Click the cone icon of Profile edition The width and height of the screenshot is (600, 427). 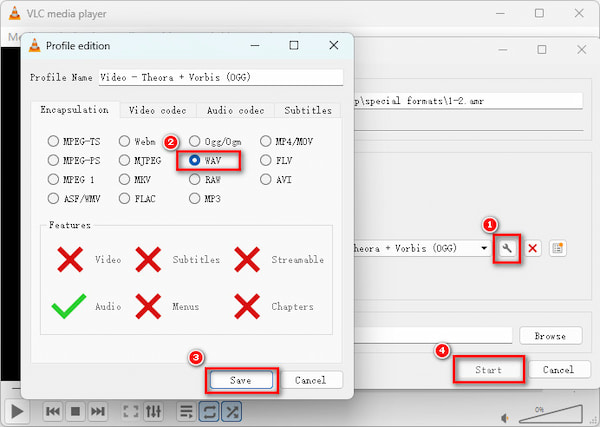[x=34, y=45]
